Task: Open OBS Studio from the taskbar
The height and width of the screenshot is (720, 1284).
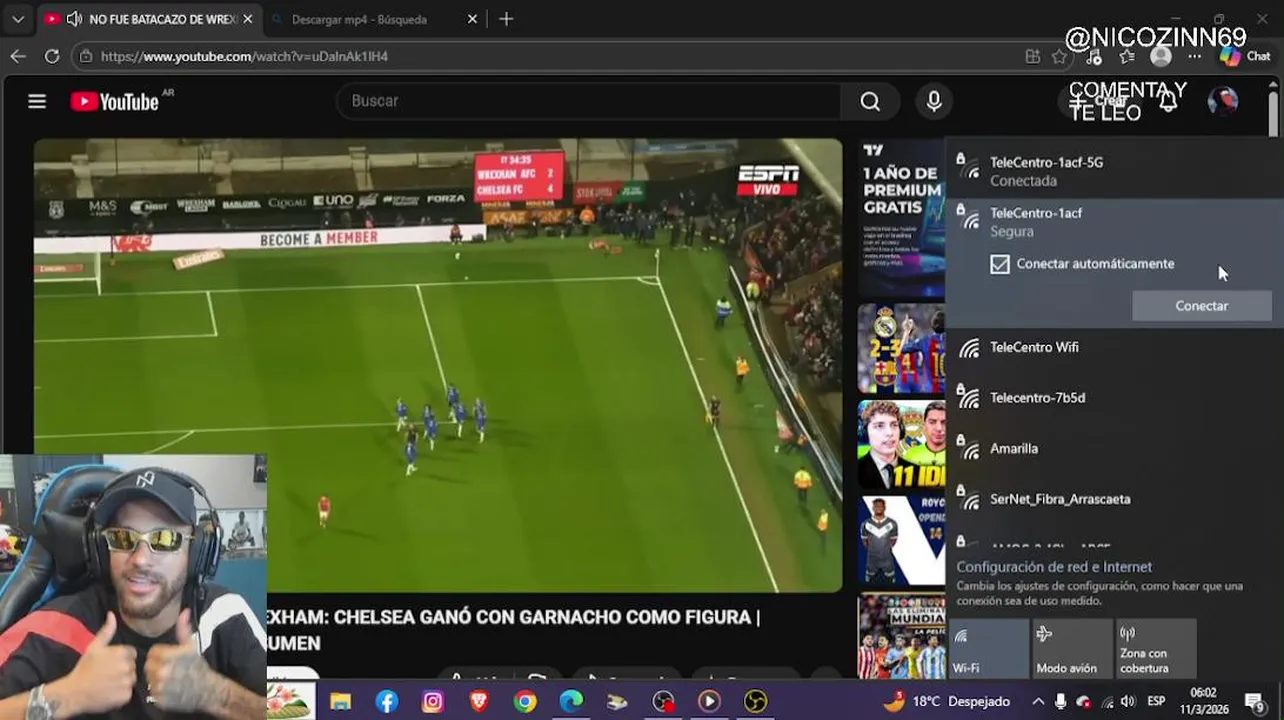Action: pyautogui.click(x=755, y=702)
